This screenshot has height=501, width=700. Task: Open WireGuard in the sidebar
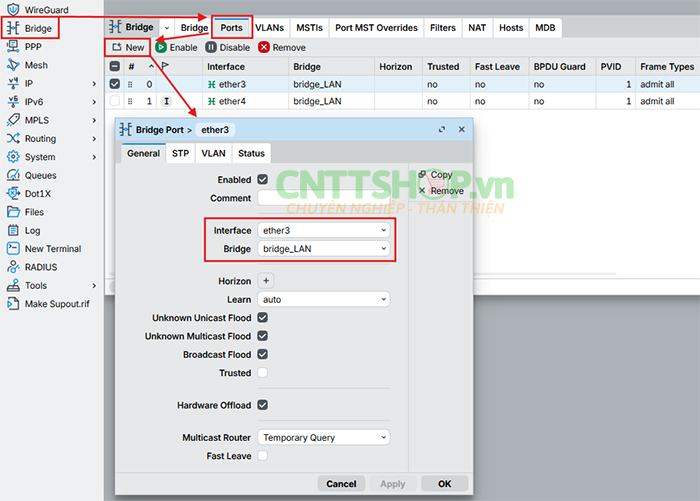click(45, 9)
